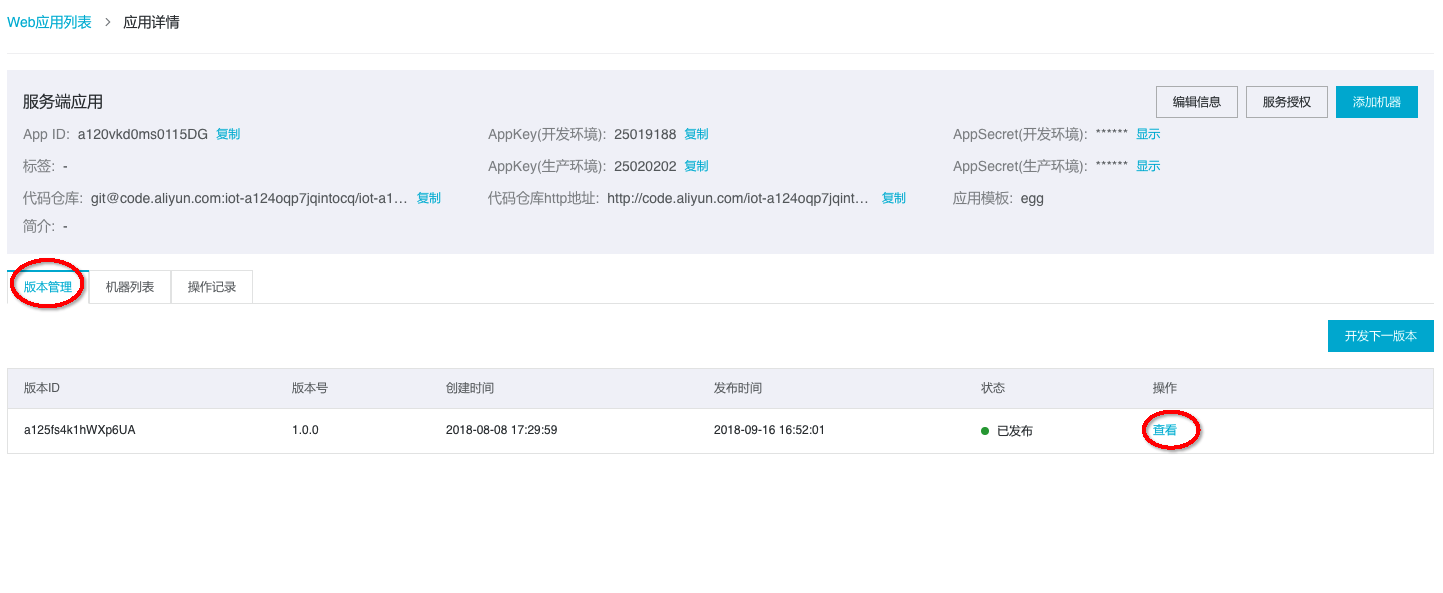Switch to the 机器列表 tab
This screenshot has width=1443, height=593.
tap(130, 287)
